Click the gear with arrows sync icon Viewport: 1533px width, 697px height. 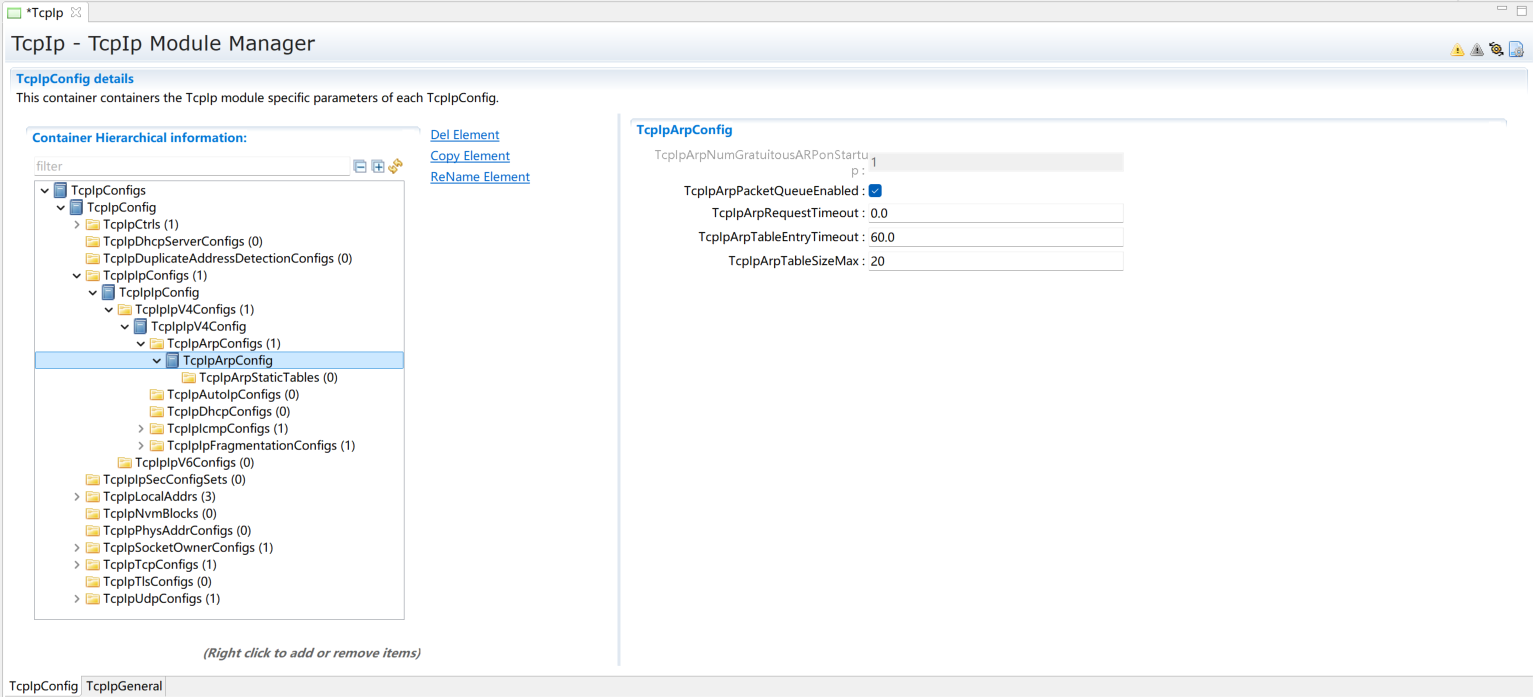[1496, 49]
